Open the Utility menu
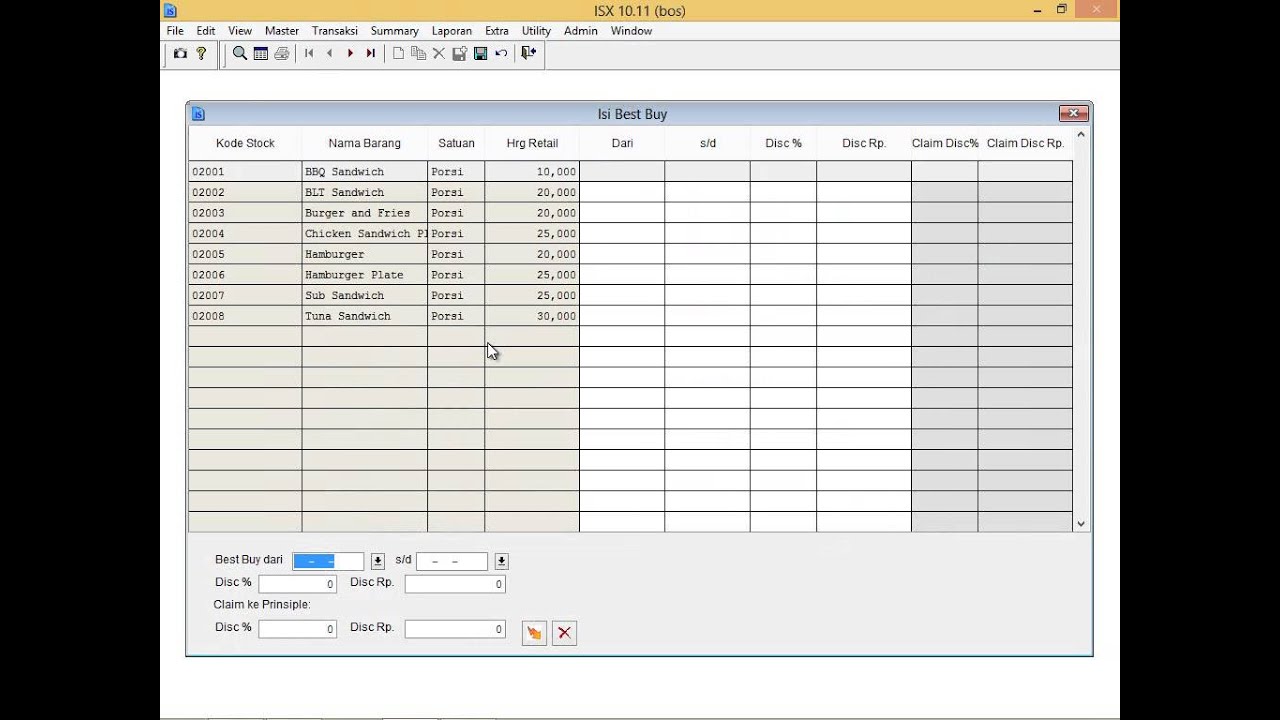Viewport: 1280px width, 720px height. click(x=536, y=31)
